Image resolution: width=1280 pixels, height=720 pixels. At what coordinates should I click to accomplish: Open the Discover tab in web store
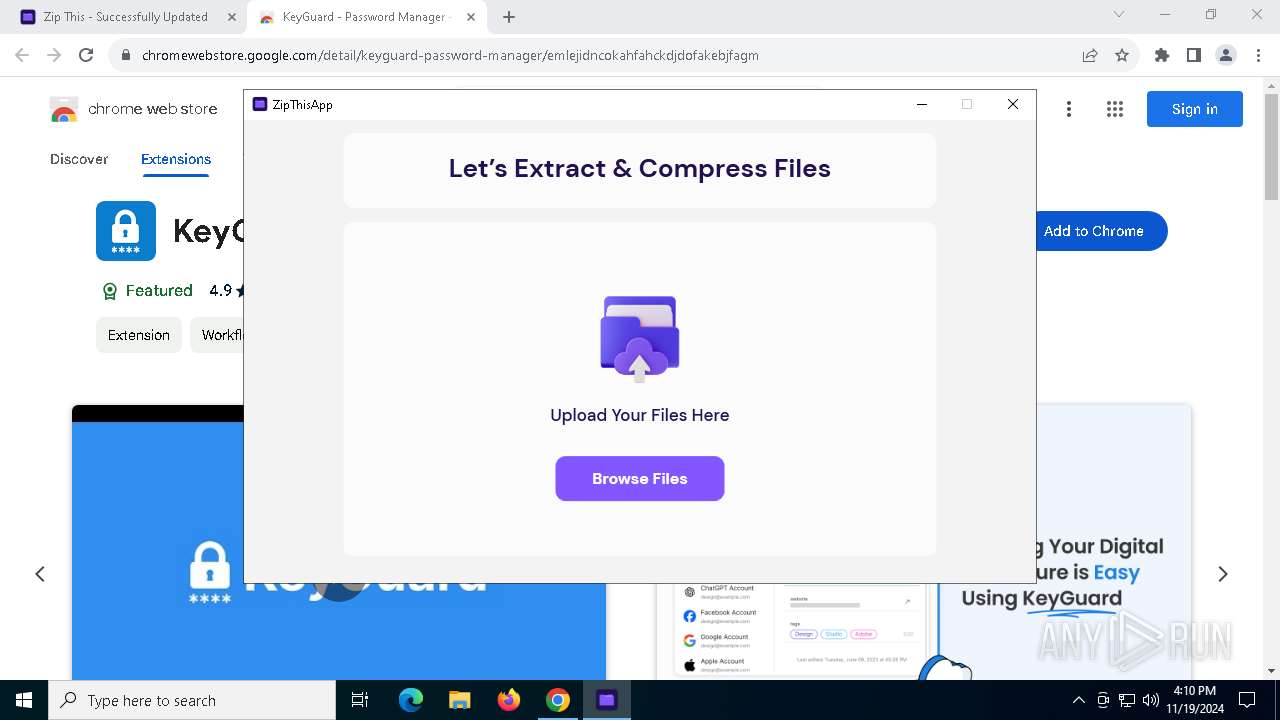[79, 159]
